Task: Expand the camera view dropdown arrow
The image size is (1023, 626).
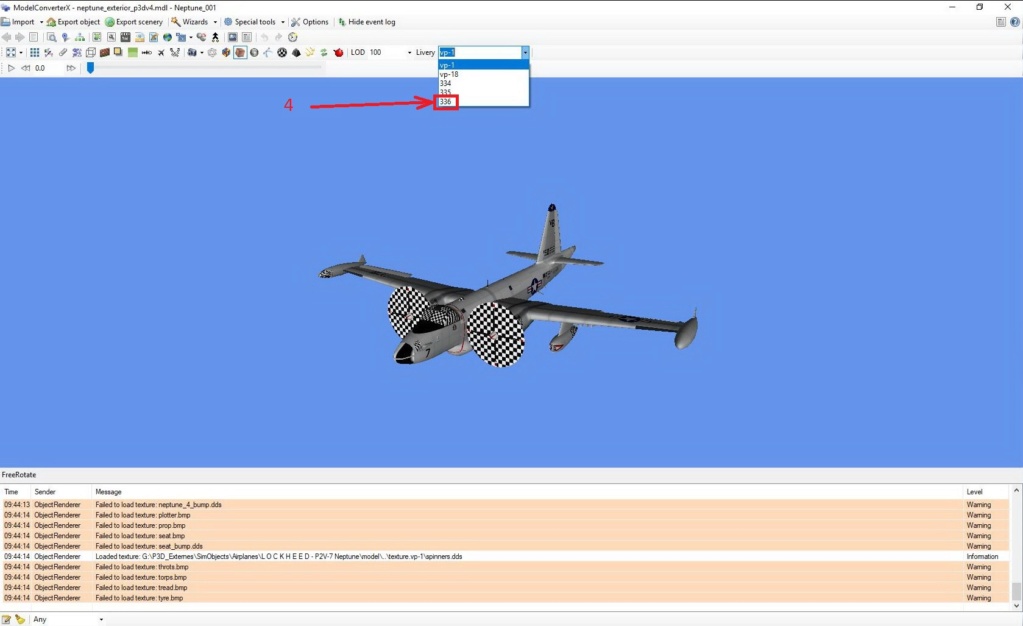Action: point(202,52)
